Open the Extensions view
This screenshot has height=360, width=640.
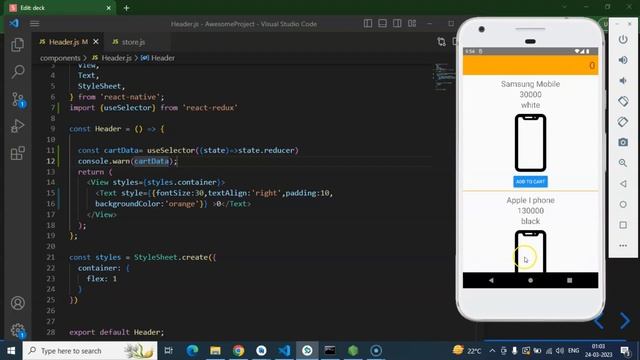point(18,153)
